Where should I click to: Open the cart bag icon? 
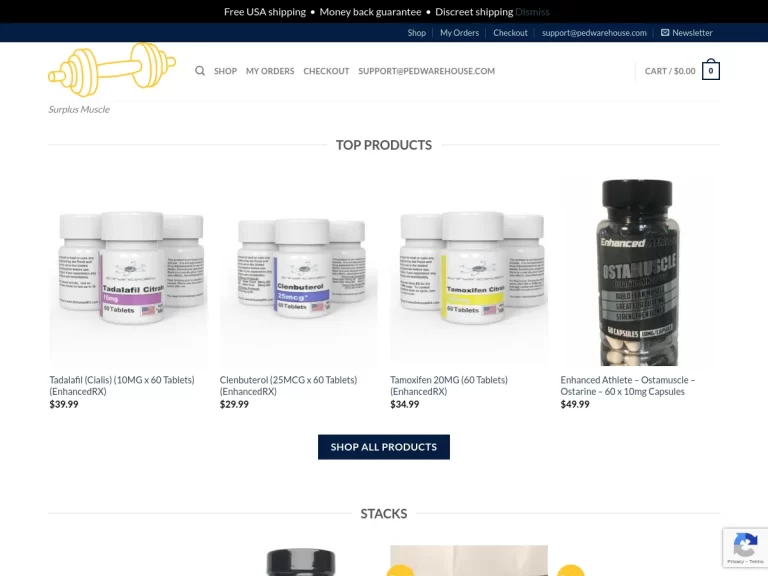click(x=711, y=70)
